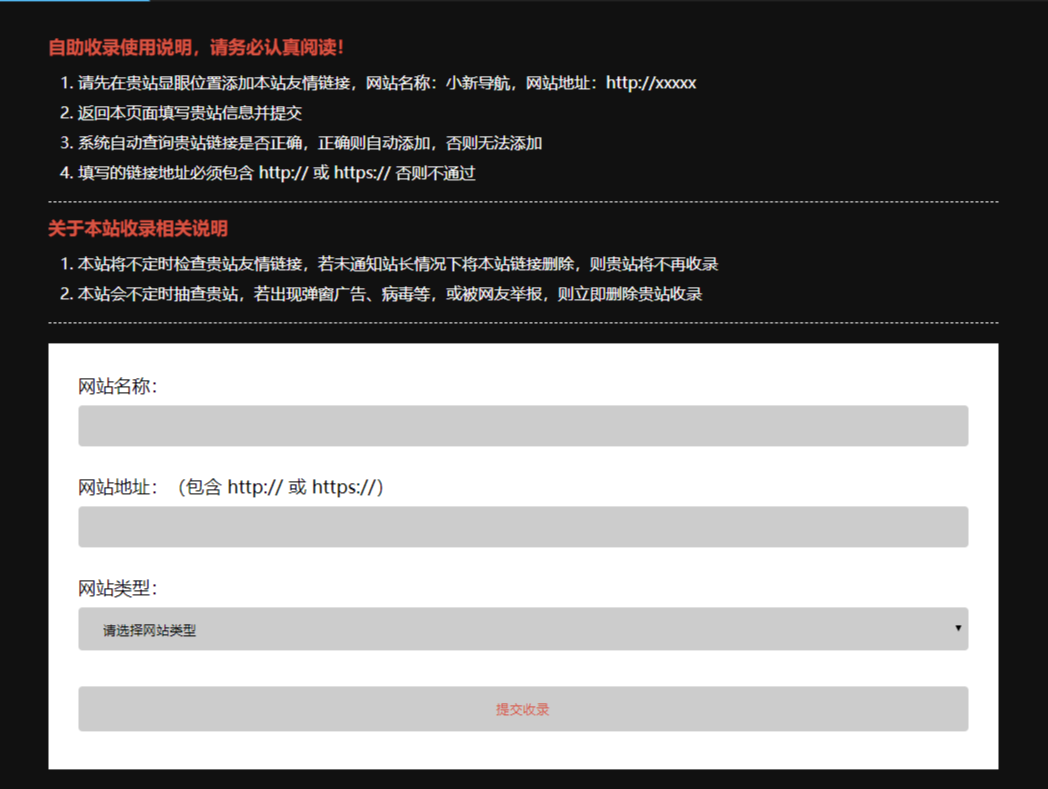This screenshot has width=1048, height=789.
Task: Click the 网站地址: form label
Action: [x=118, y=488]
